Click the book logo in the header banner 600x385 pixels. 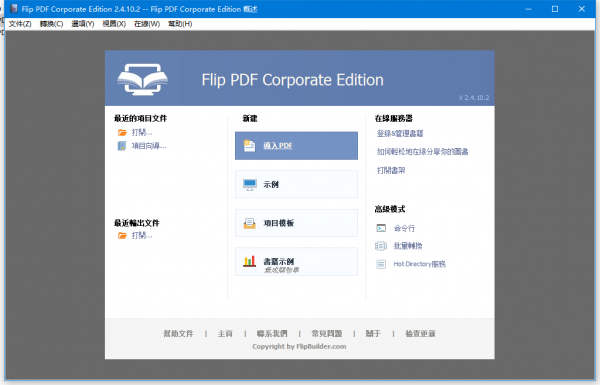click(142, 79)
